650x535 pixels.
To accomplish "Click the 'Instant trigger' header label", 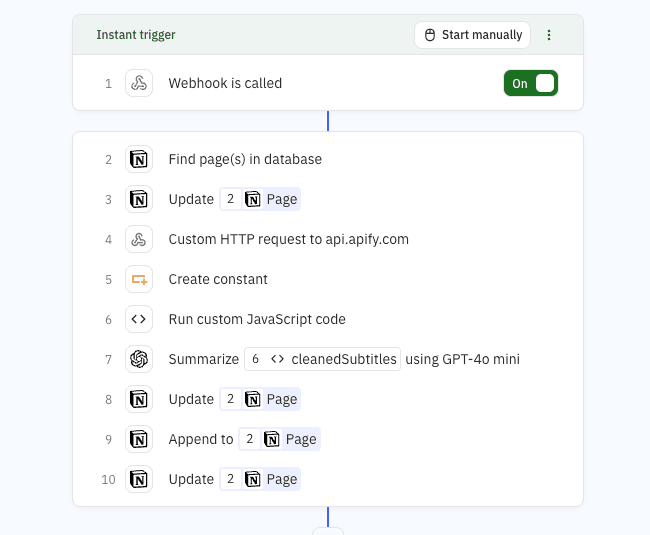I will [x=136, y=35].
